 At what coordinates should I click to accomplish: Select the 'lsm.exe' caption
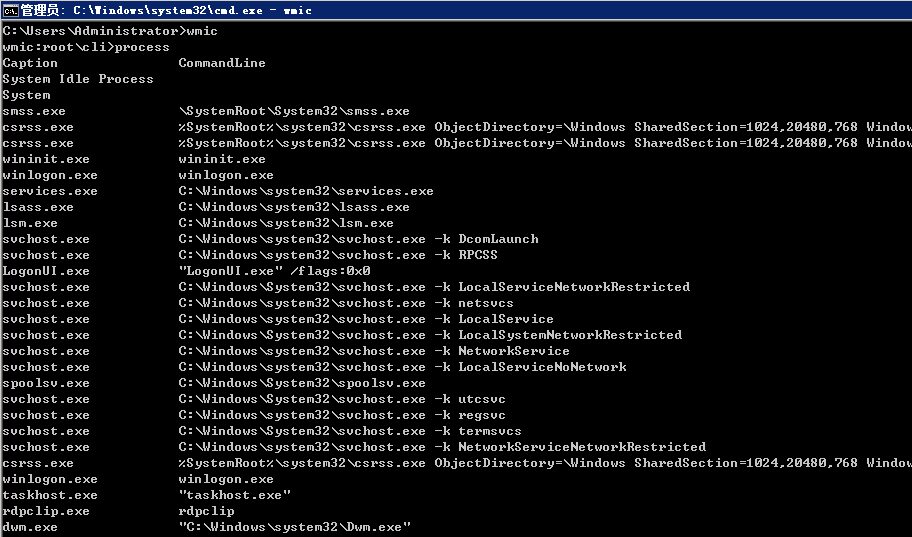[30, 223]
